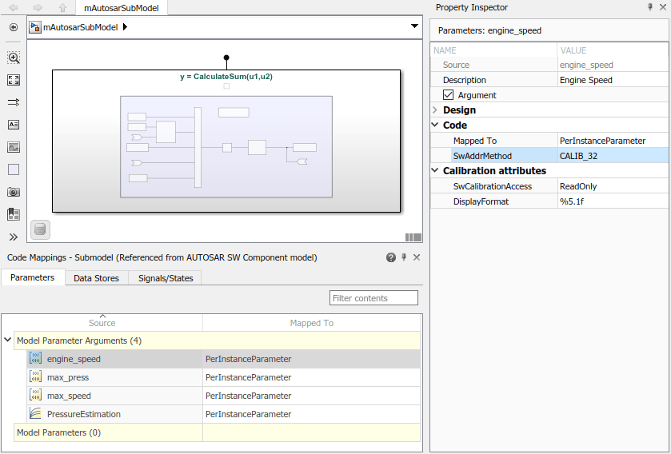Collapse the Code section
Image resolution: width=671 pixels, height=454 pixels.
coord(435,125)
